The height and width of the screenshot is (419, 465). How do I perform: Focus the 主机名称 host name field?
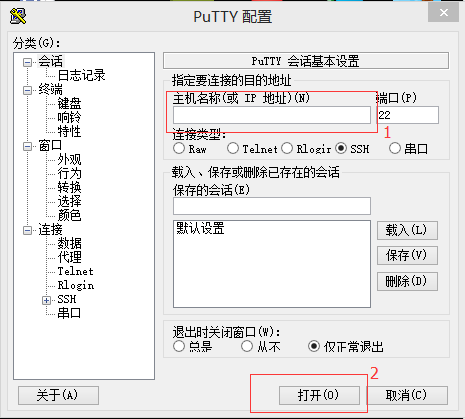(x=272, y=115)
